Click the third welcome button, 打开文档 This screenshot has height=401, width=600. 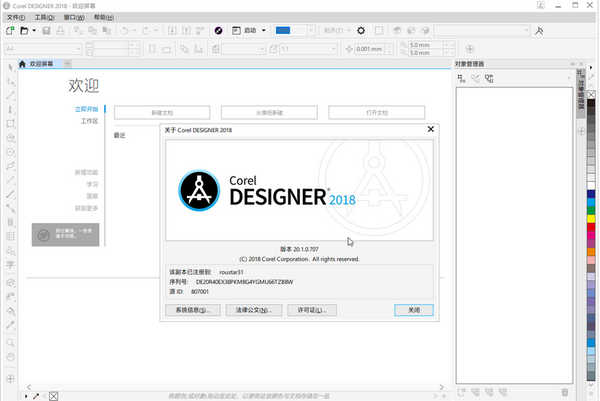(377, 112)
